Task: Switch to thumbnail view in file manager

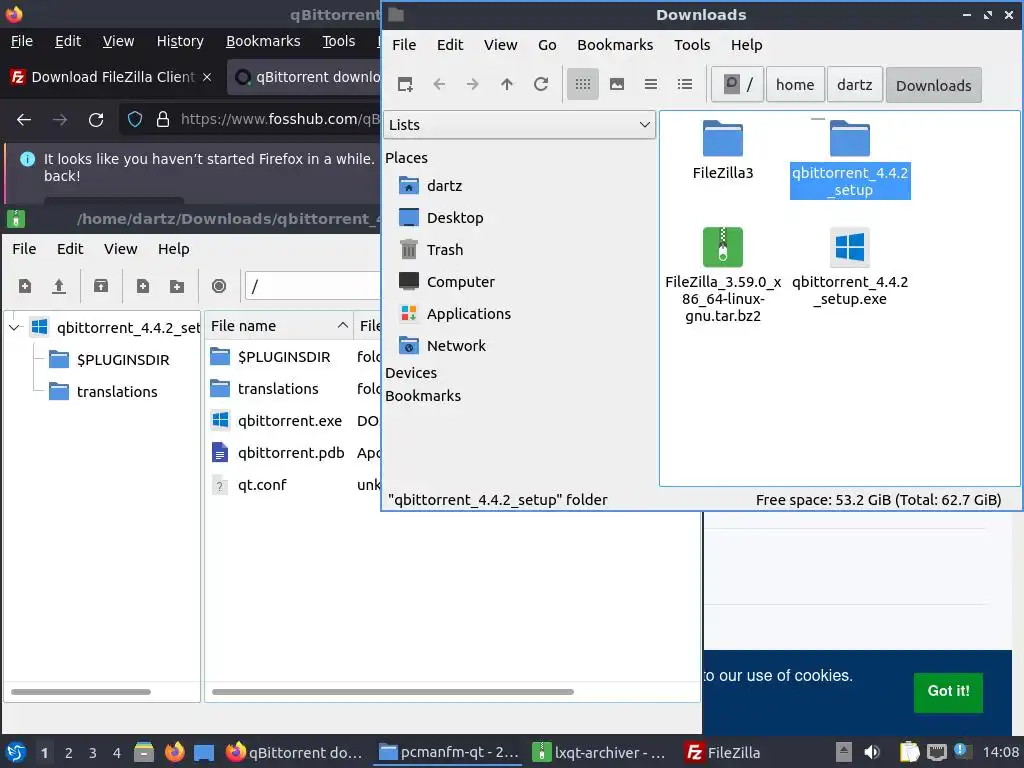Action: click(x=616, y=84)
